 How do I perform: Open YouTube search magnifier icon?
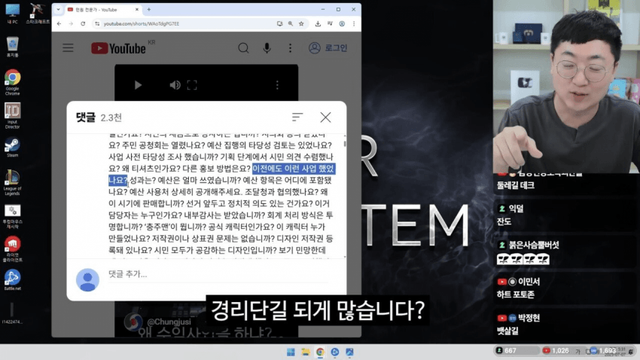click(243, 48)
